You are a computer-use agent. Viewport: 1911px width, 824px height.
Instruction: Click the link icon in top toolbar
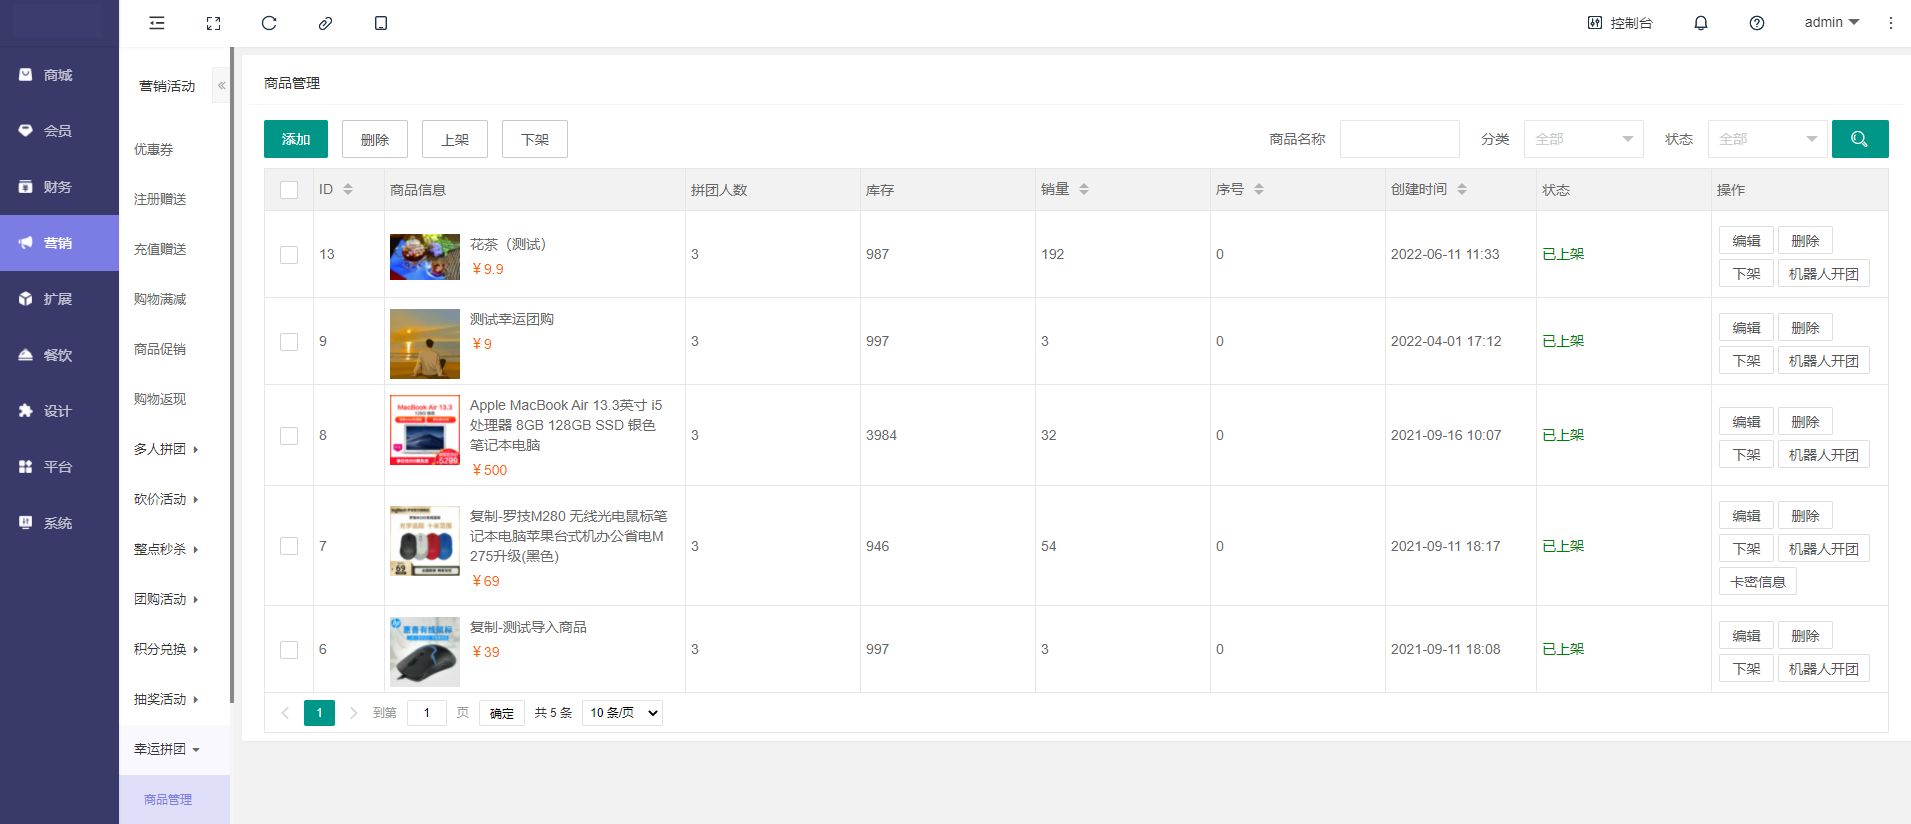pos(325,23)
